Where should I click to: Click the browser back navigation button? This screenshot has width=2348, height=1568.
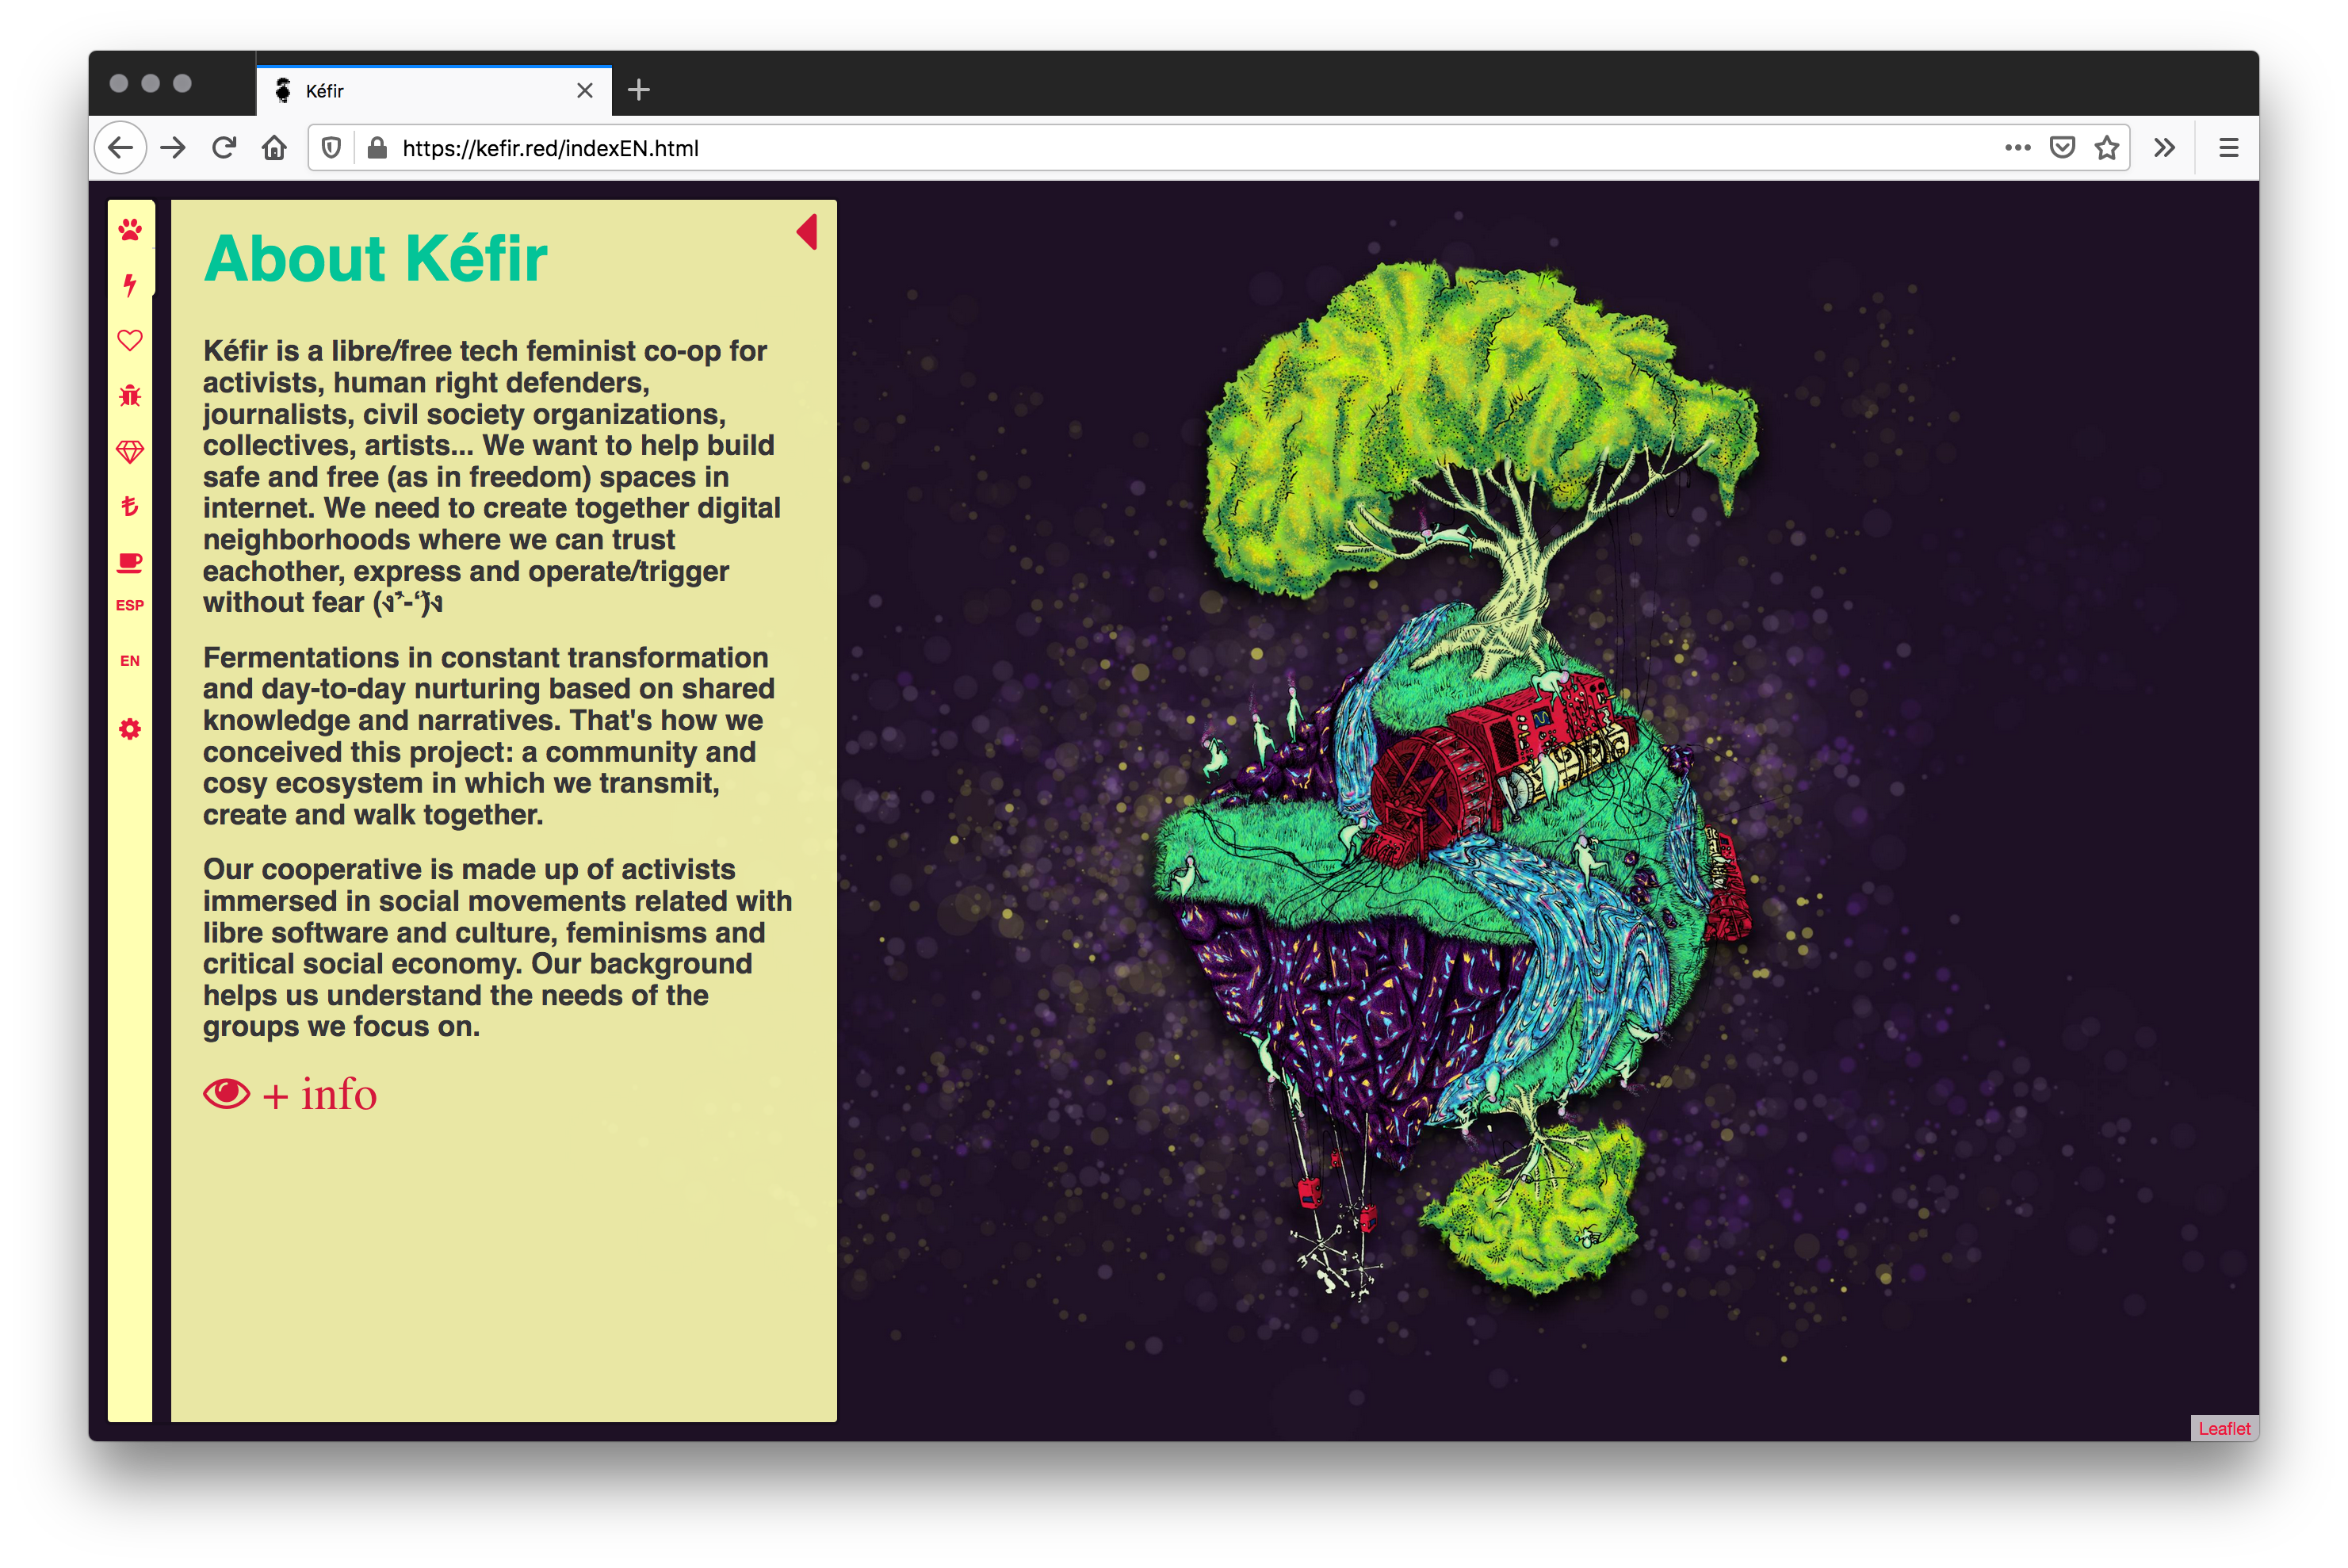(119, 147)
